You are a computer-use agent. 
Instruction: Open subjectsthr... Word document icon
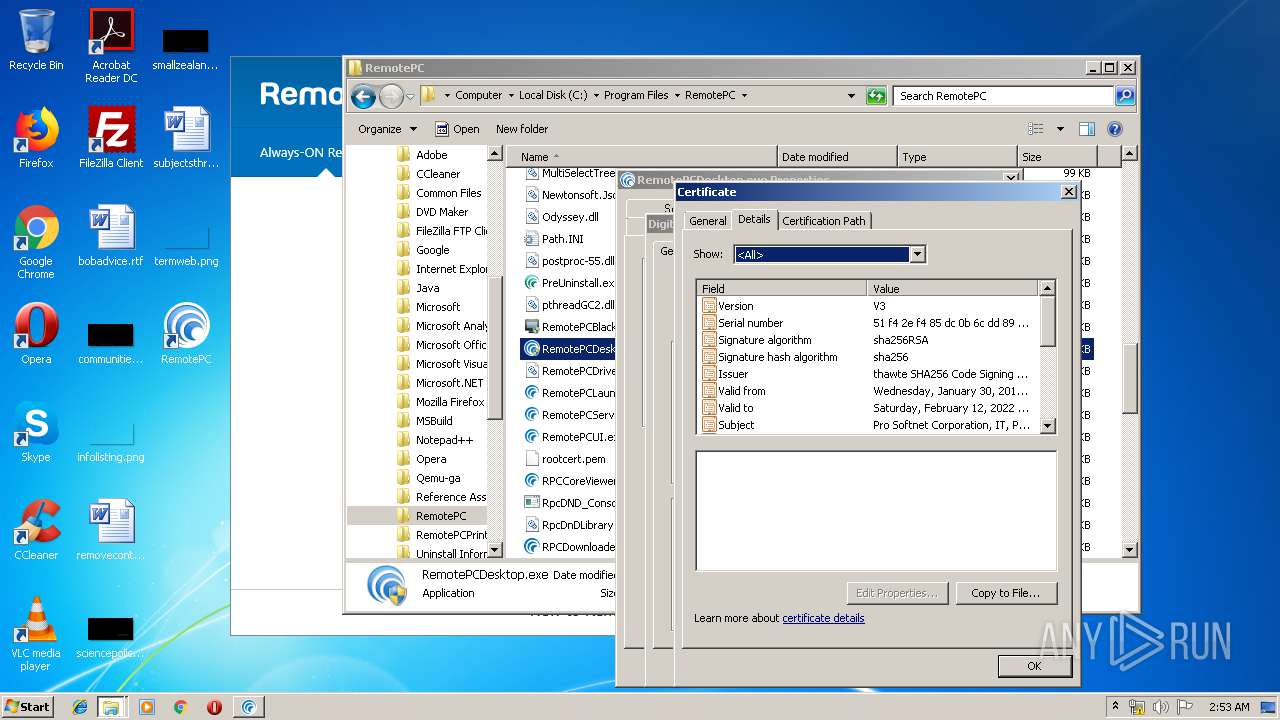click(x=186, y=137)
